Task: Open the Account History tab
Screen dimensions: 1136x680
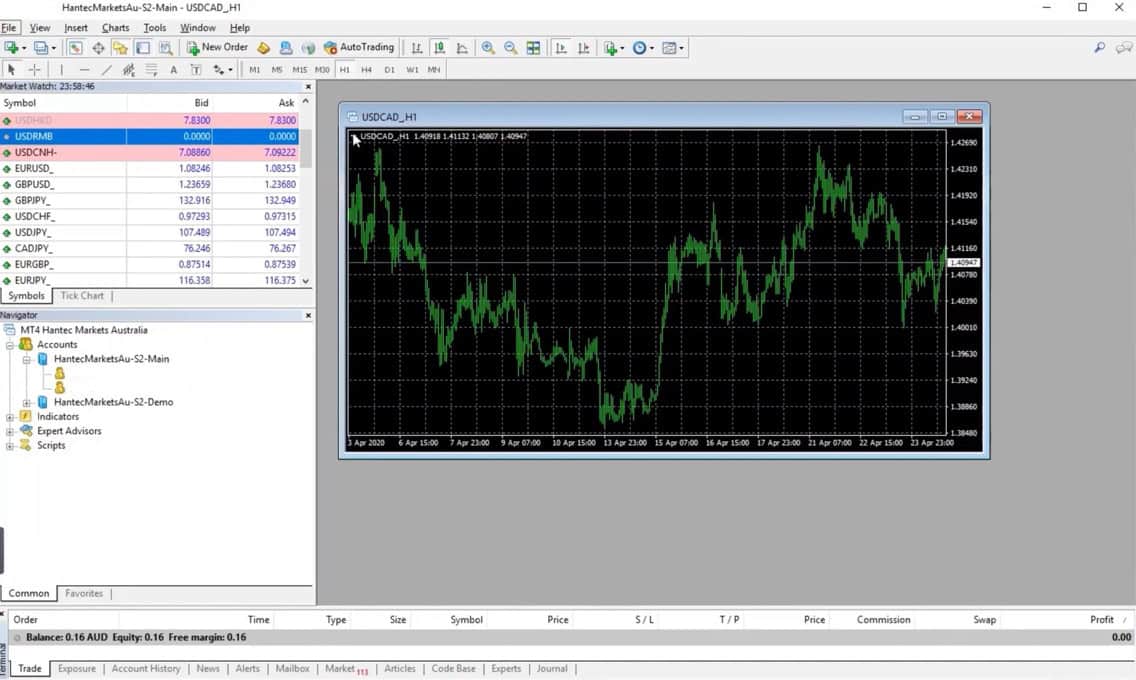Action: tap(145, 668)
